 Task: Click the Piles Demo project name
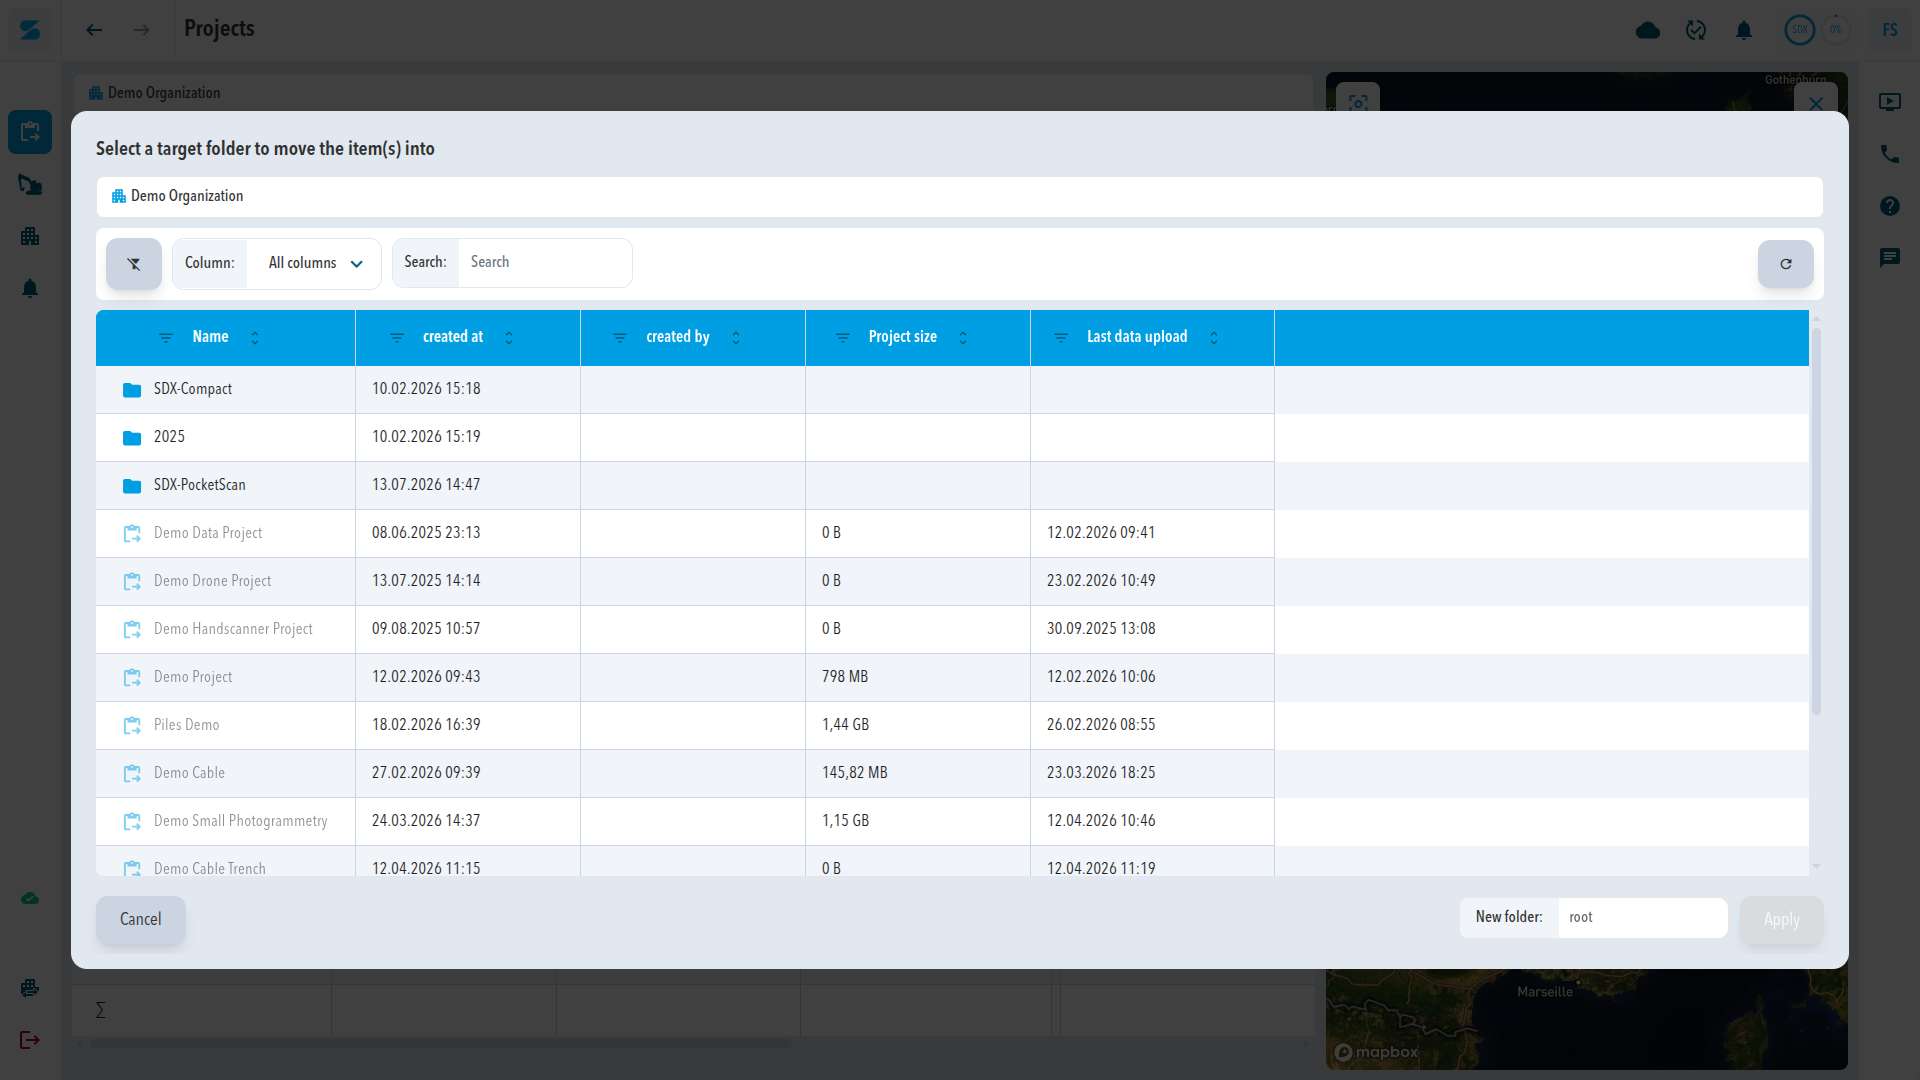186,725
